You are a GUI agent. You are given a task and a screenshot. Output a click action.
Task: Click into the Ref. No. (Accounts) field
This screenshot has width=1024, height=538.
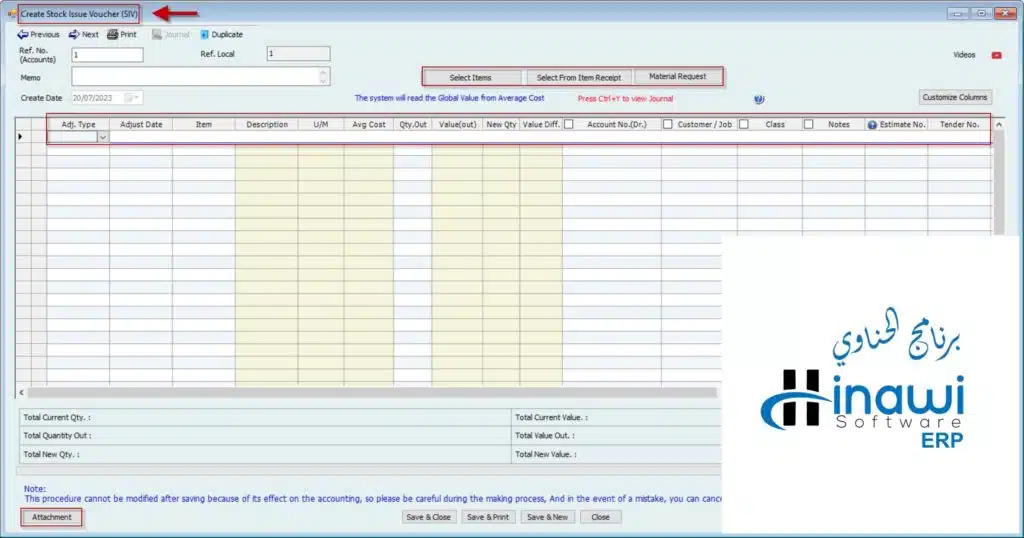(x=107, y=55)
